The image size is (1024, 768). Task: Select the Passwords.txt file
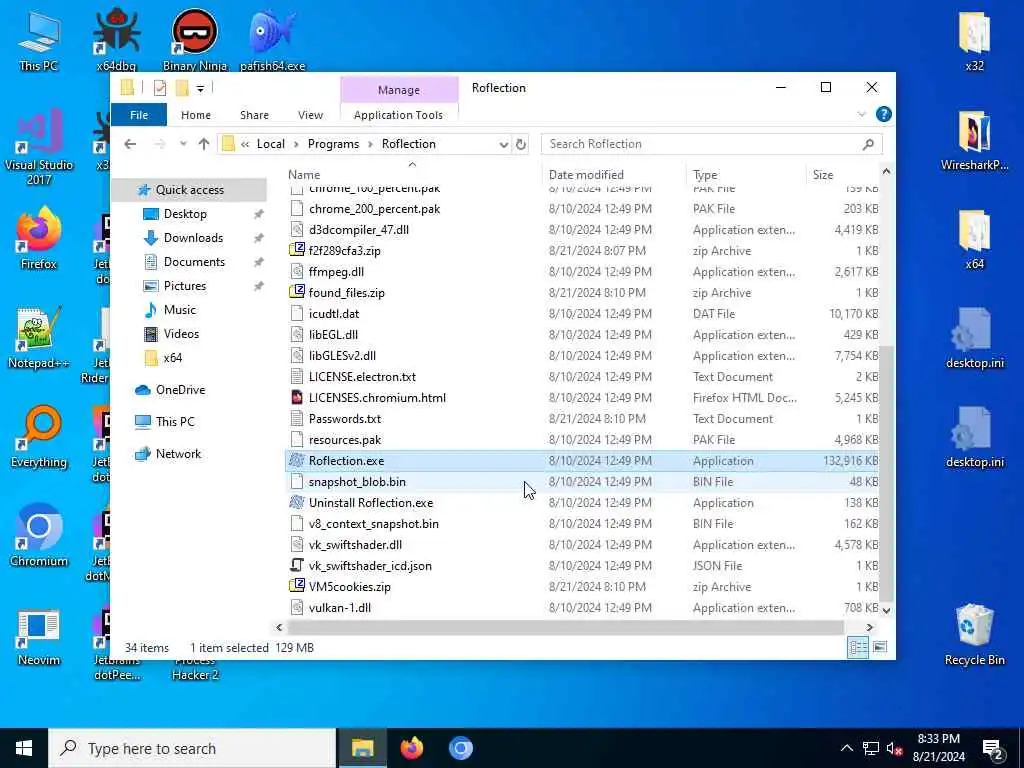581,419
